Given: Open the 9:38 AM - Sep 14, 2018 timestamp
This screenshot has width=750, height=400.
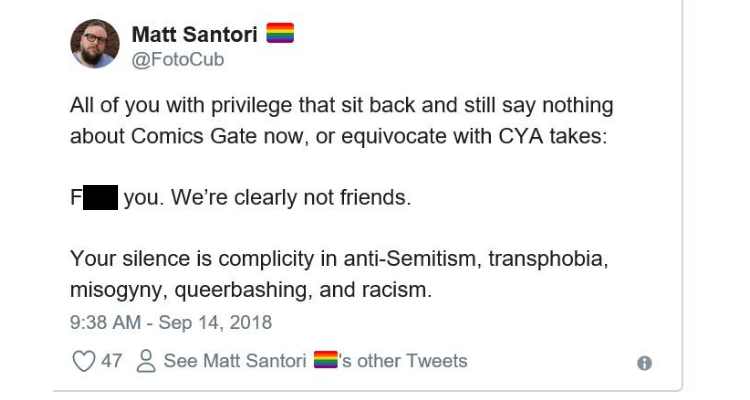Looking at the screenshot, I should tap(170, 323).
